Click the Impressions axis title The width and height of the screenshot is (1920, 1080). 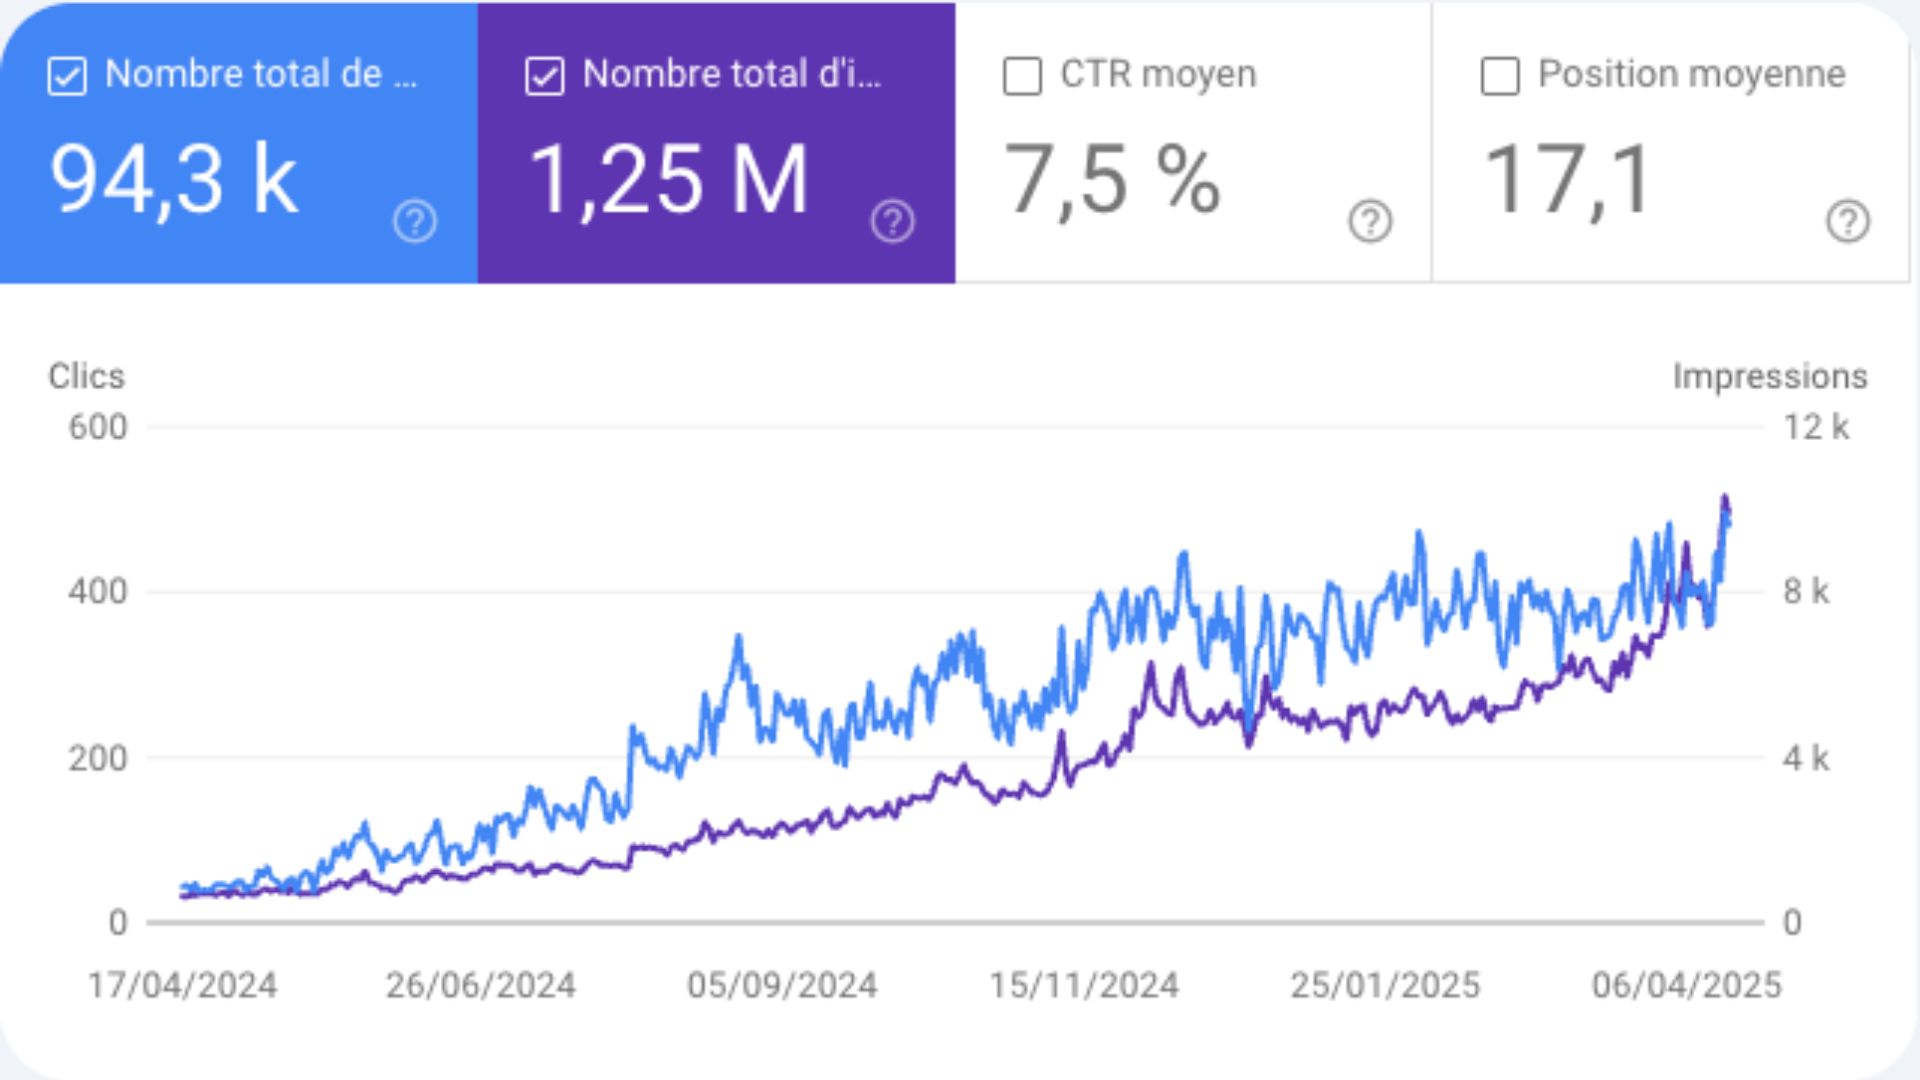(x=1769, y=376)
